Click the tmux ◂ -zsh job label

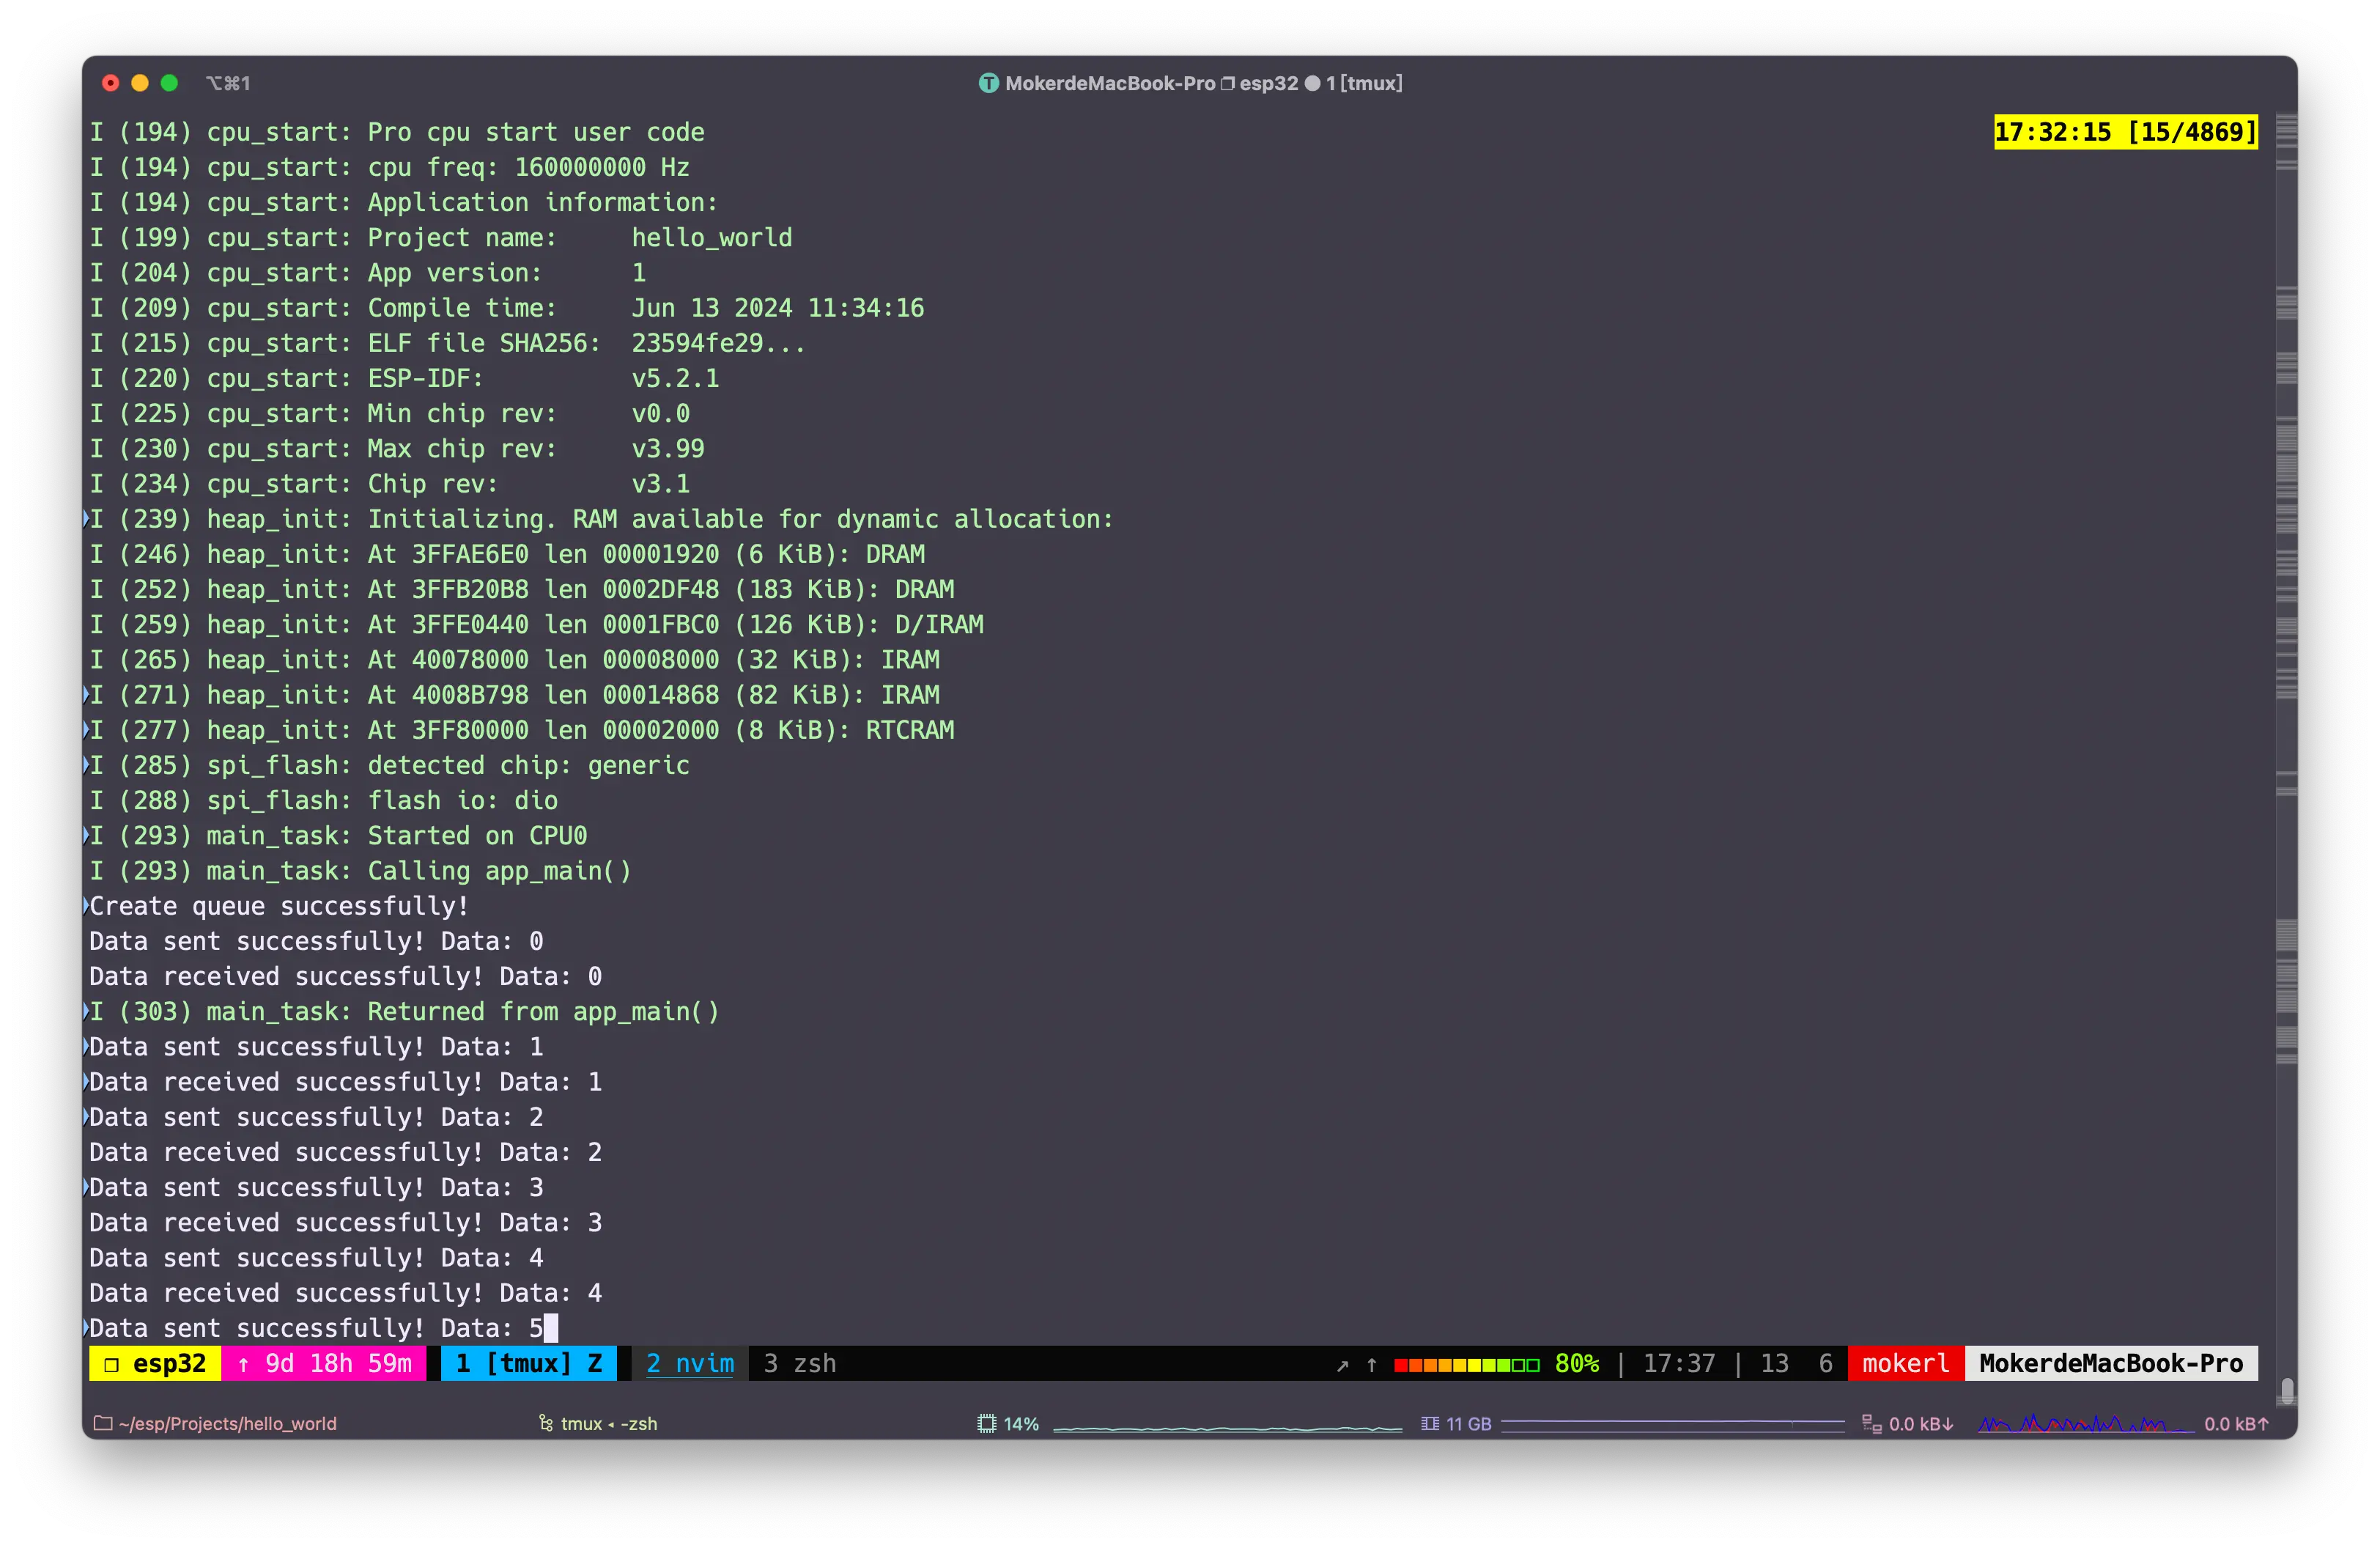pos(609,1423)
